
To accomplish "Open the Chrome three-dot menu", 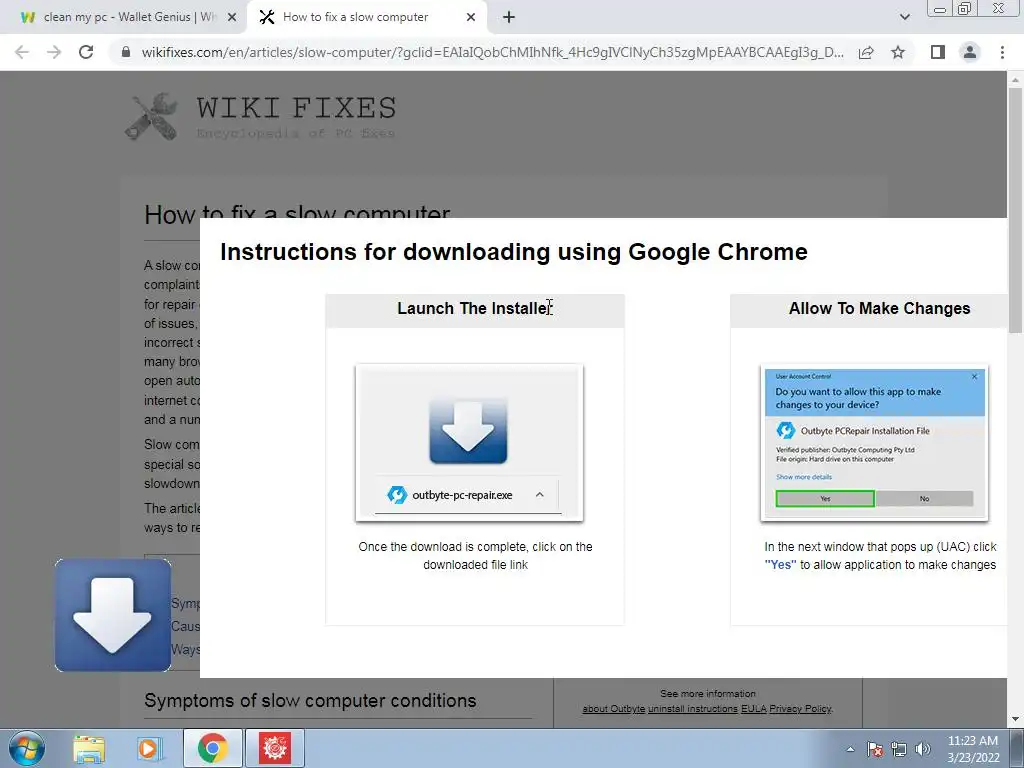I will coord(1002,52).
